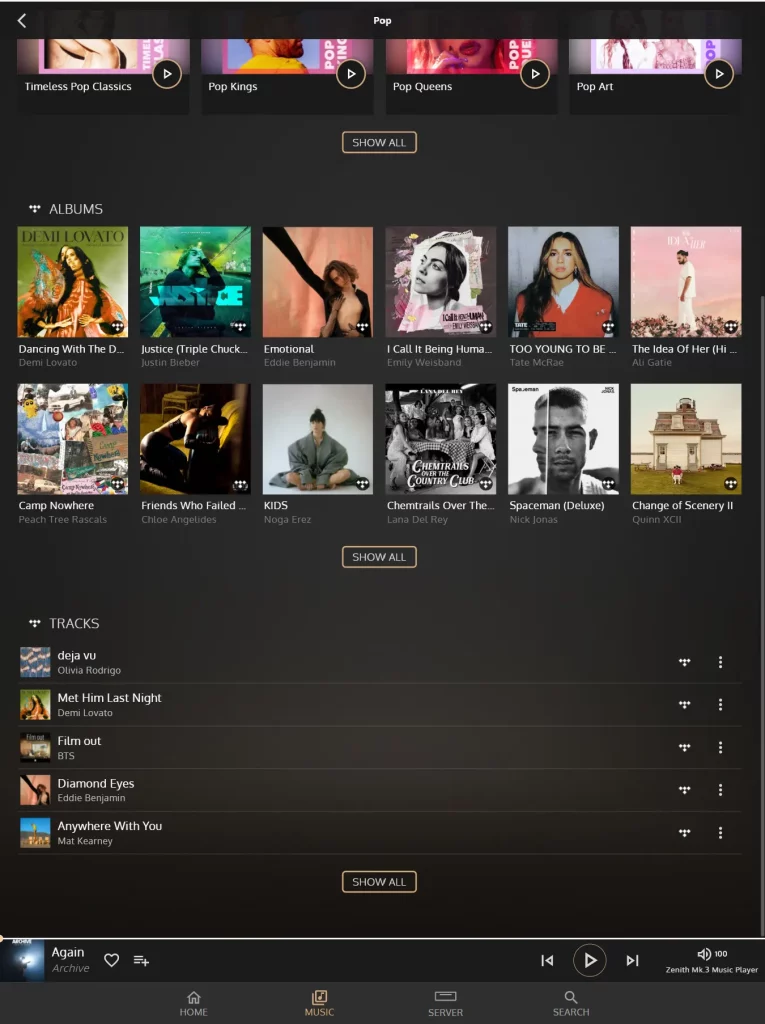Click the Nick Jonas artist name
The image size is (765, 1024).
point(534,519)
